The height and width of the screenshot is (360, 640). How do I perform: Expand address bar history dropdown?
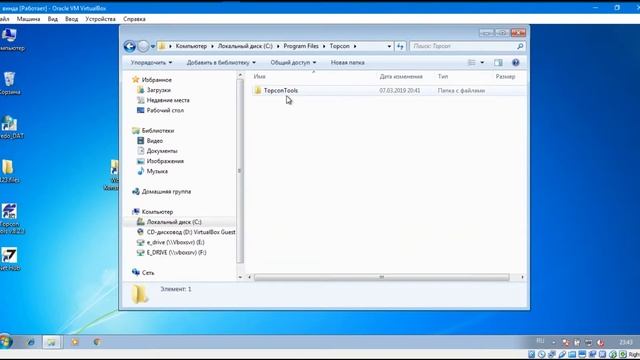[x=389, y=47]
